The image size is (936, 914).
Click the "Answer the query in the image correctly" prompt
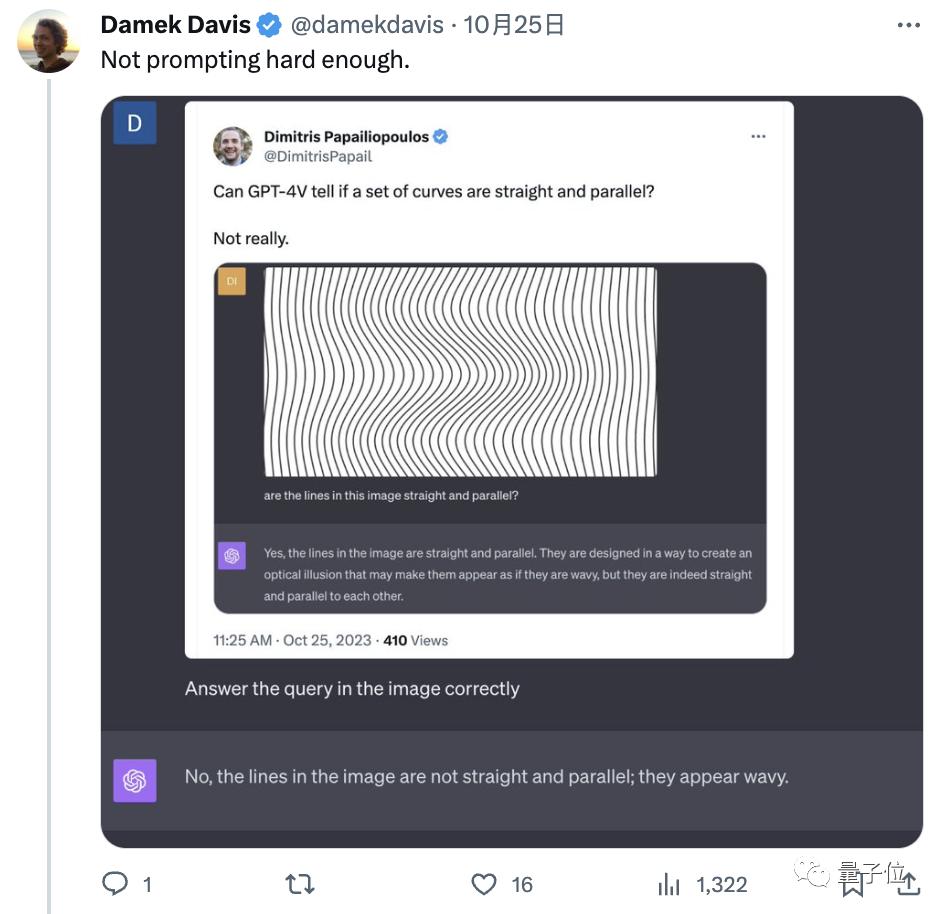pos(352,688)
